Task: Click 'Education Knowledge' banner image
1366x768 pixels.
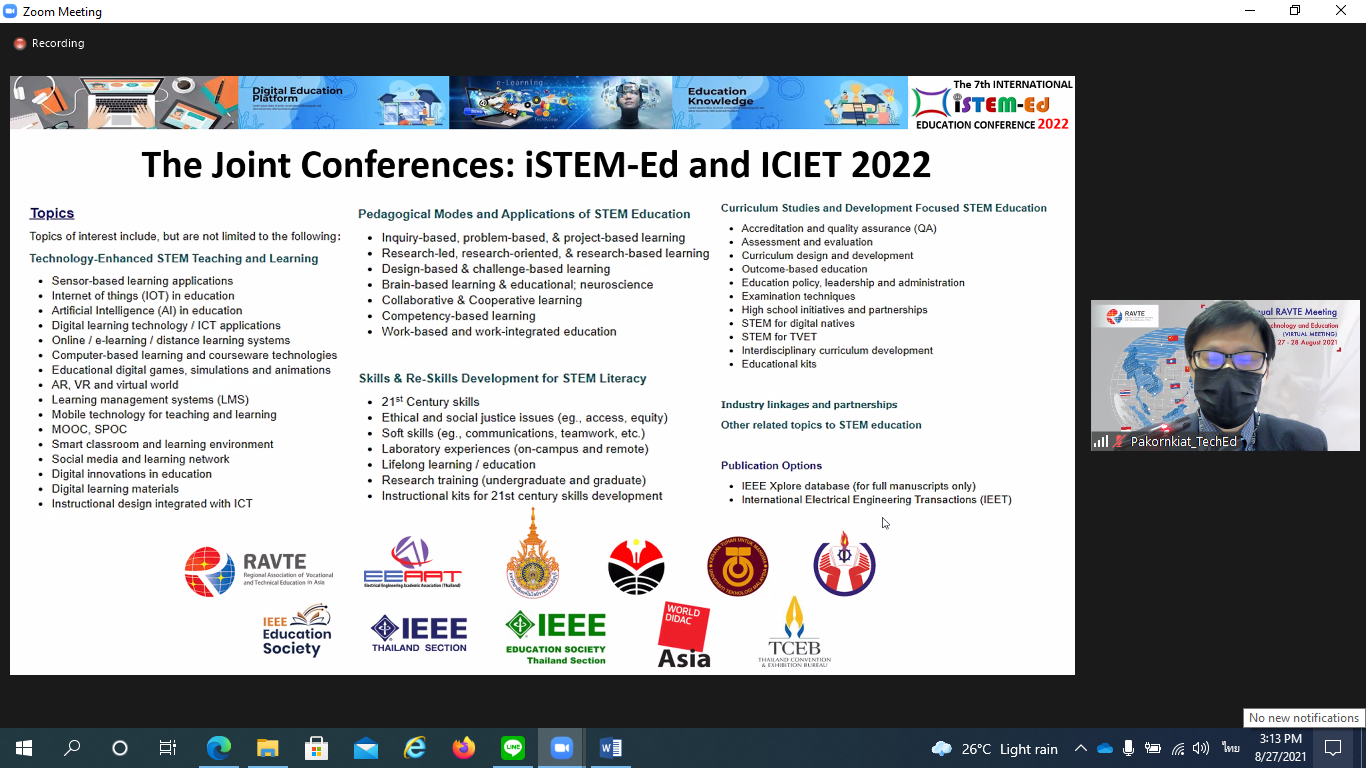Action: pyautogui.click(x=790, y=103)
